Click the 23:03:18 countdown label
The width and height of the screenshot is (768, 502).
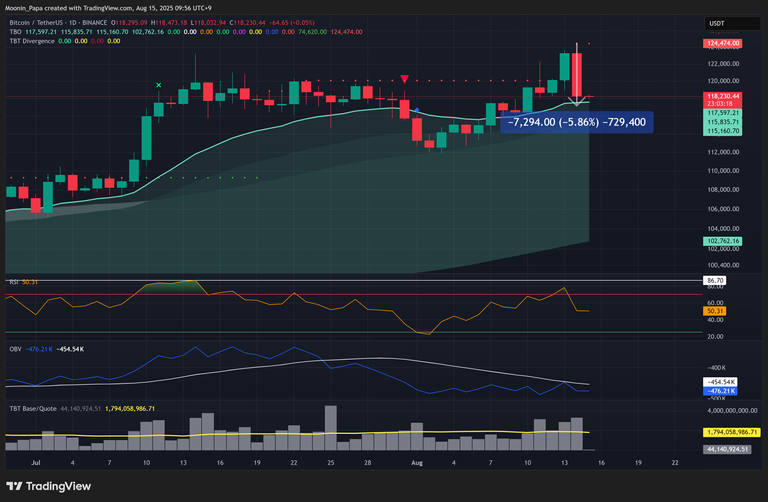722,104
